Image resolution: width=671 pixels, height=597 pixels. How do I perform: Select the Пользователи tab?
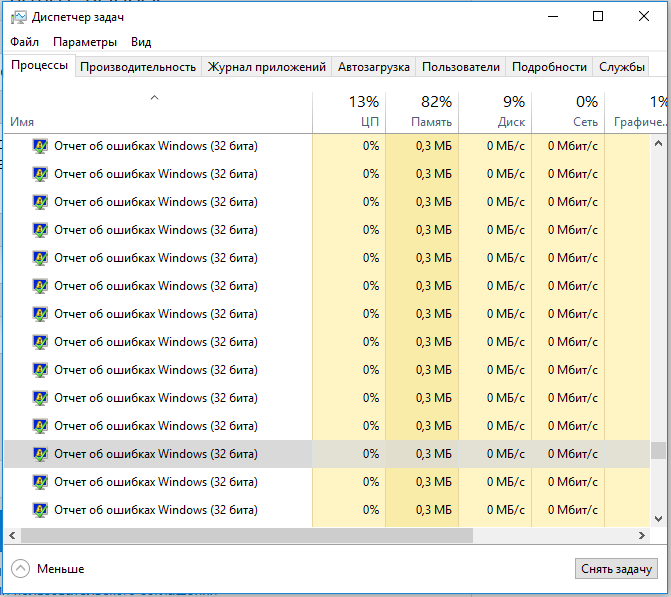click(460, 67)
